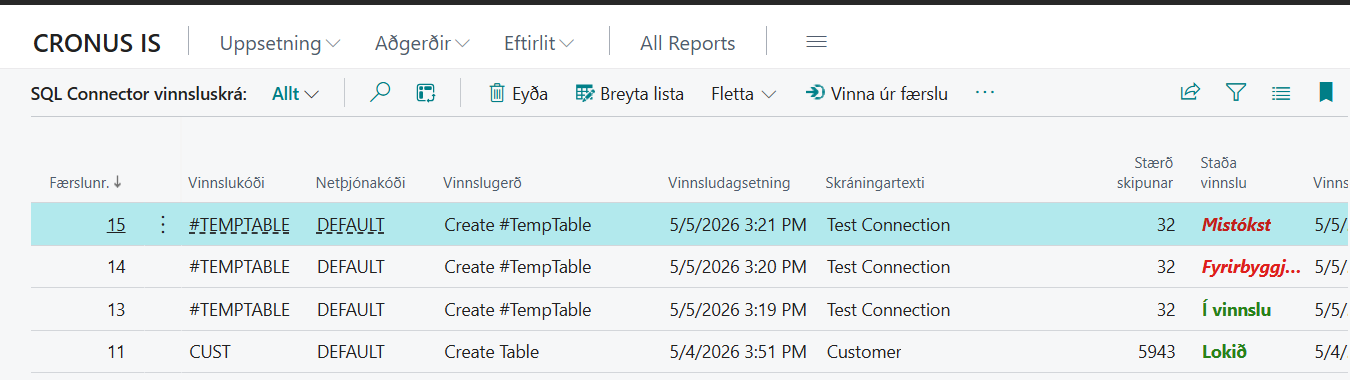Select the red Fyrirbyggj... status cell
This screenshot has height=380, width=1350.
(1251, 267)
